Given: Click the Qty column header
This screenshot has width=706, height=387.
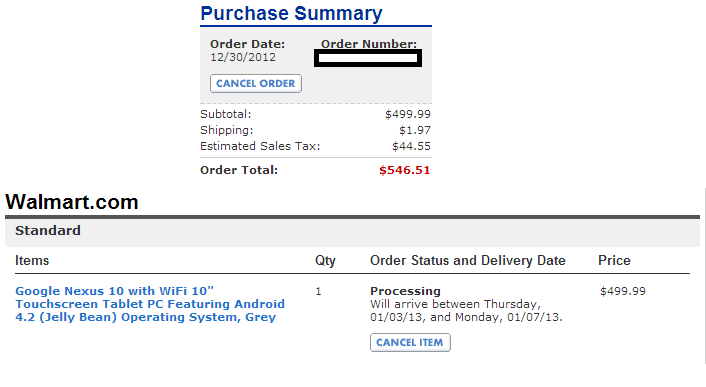Looking at the screenshot, I should (x=325, y=261).
